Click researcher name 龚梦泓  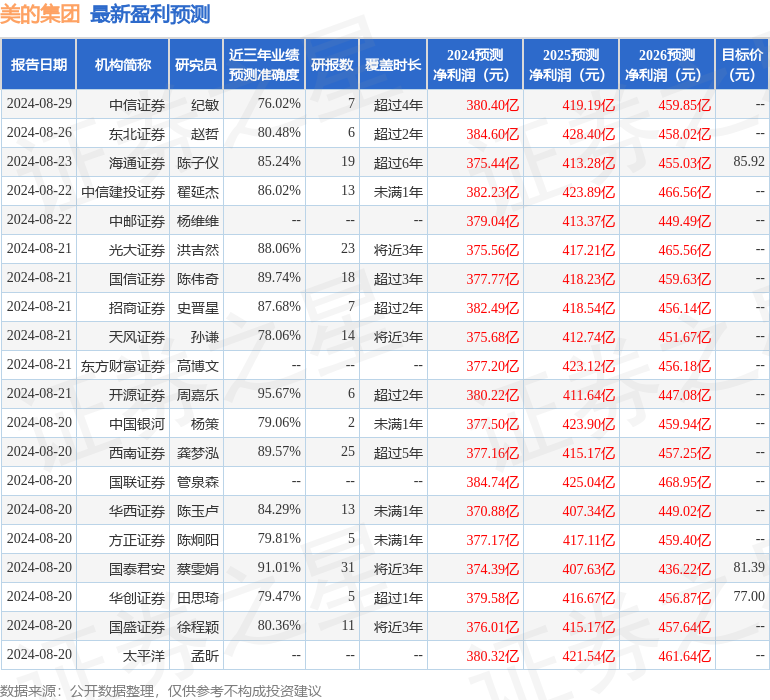[198, 453]
